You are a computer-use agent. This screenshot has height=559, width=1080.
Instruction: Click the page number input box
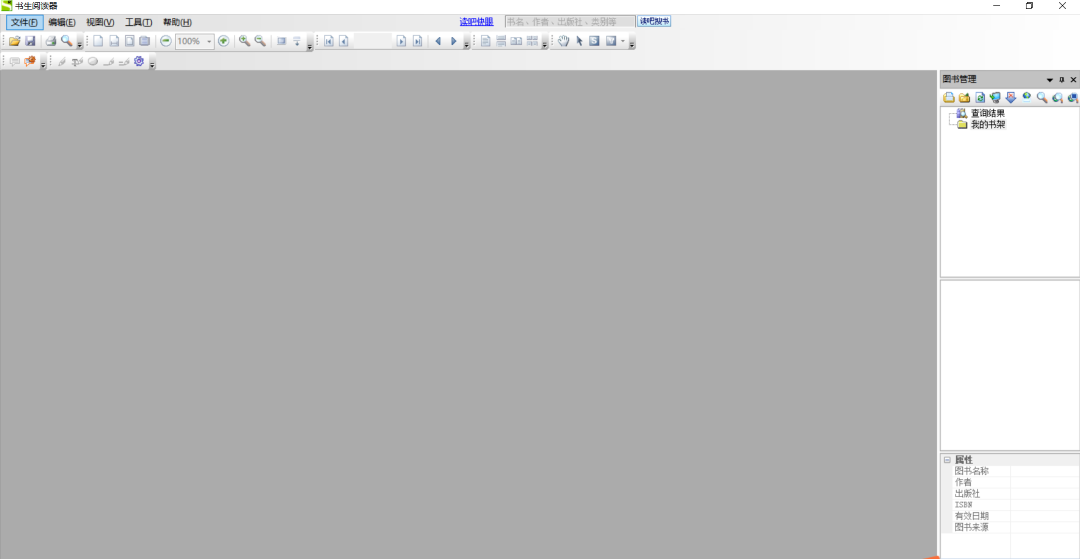pyautogui.click(x=373, y=41)
